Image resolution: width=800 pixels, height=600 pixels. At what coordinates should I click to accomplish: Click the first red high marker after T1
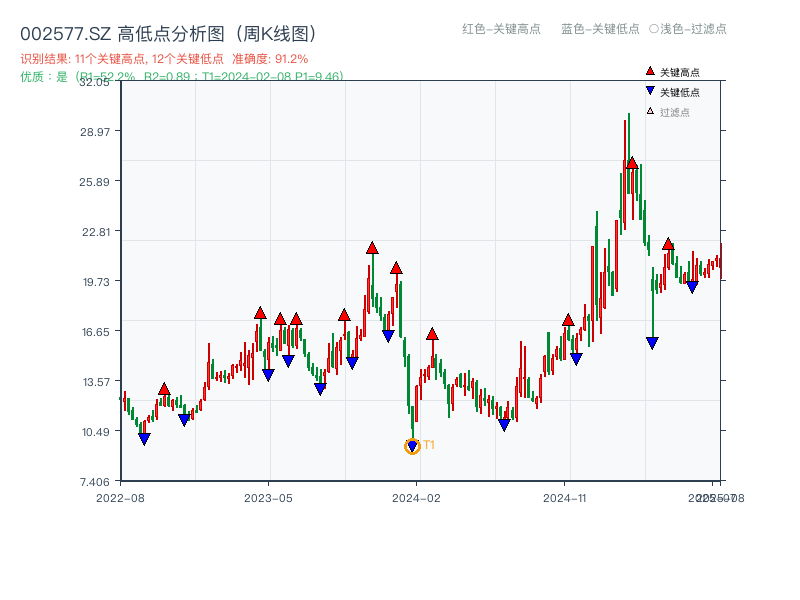coord(432,334)
